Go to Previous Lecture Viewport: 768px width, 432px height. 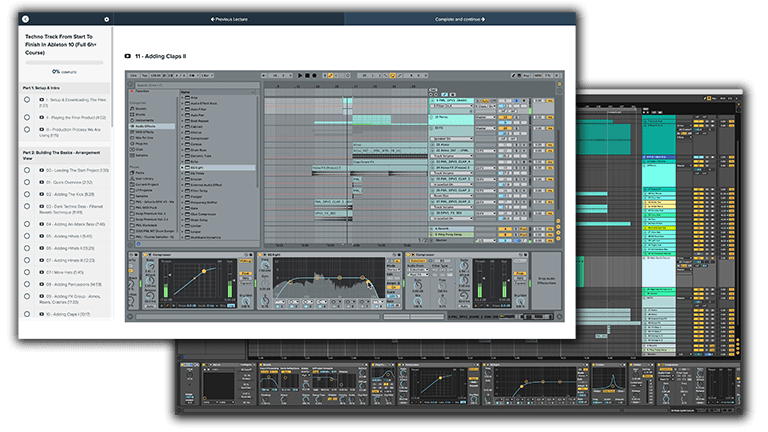tap(229, 19)
